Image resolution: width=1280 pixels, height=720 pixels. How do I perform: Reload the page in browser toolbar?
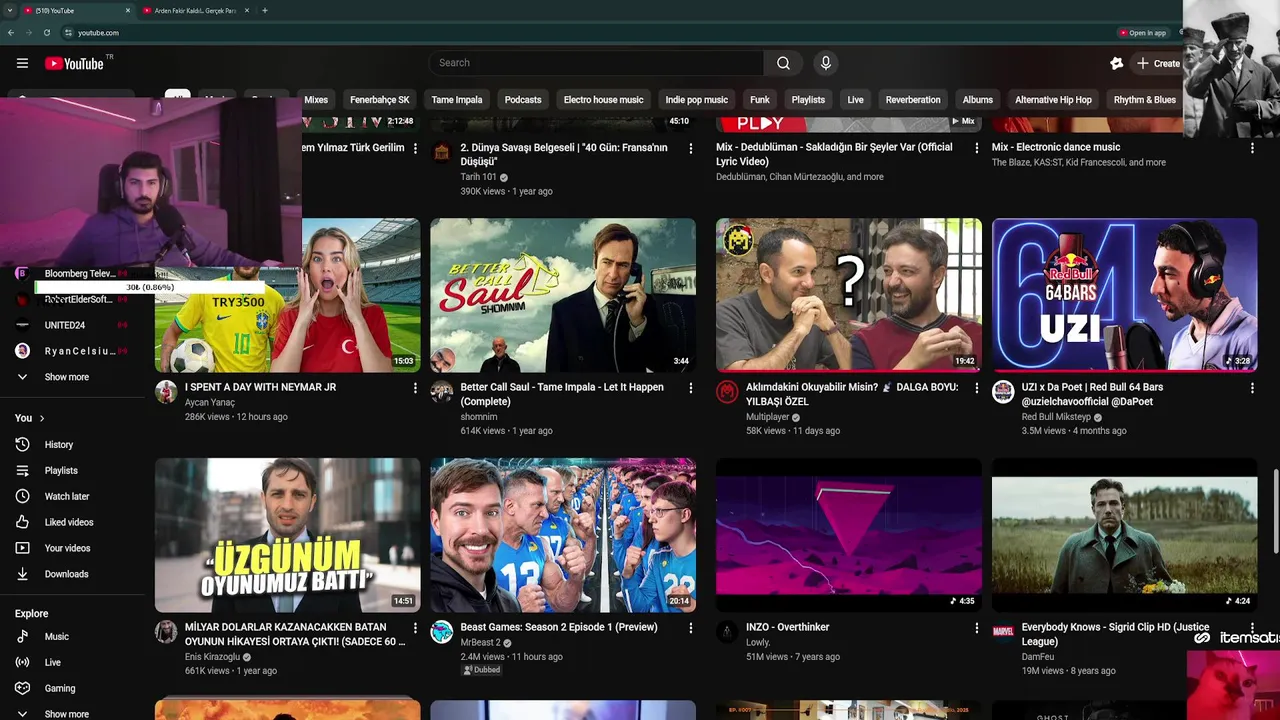46,32
